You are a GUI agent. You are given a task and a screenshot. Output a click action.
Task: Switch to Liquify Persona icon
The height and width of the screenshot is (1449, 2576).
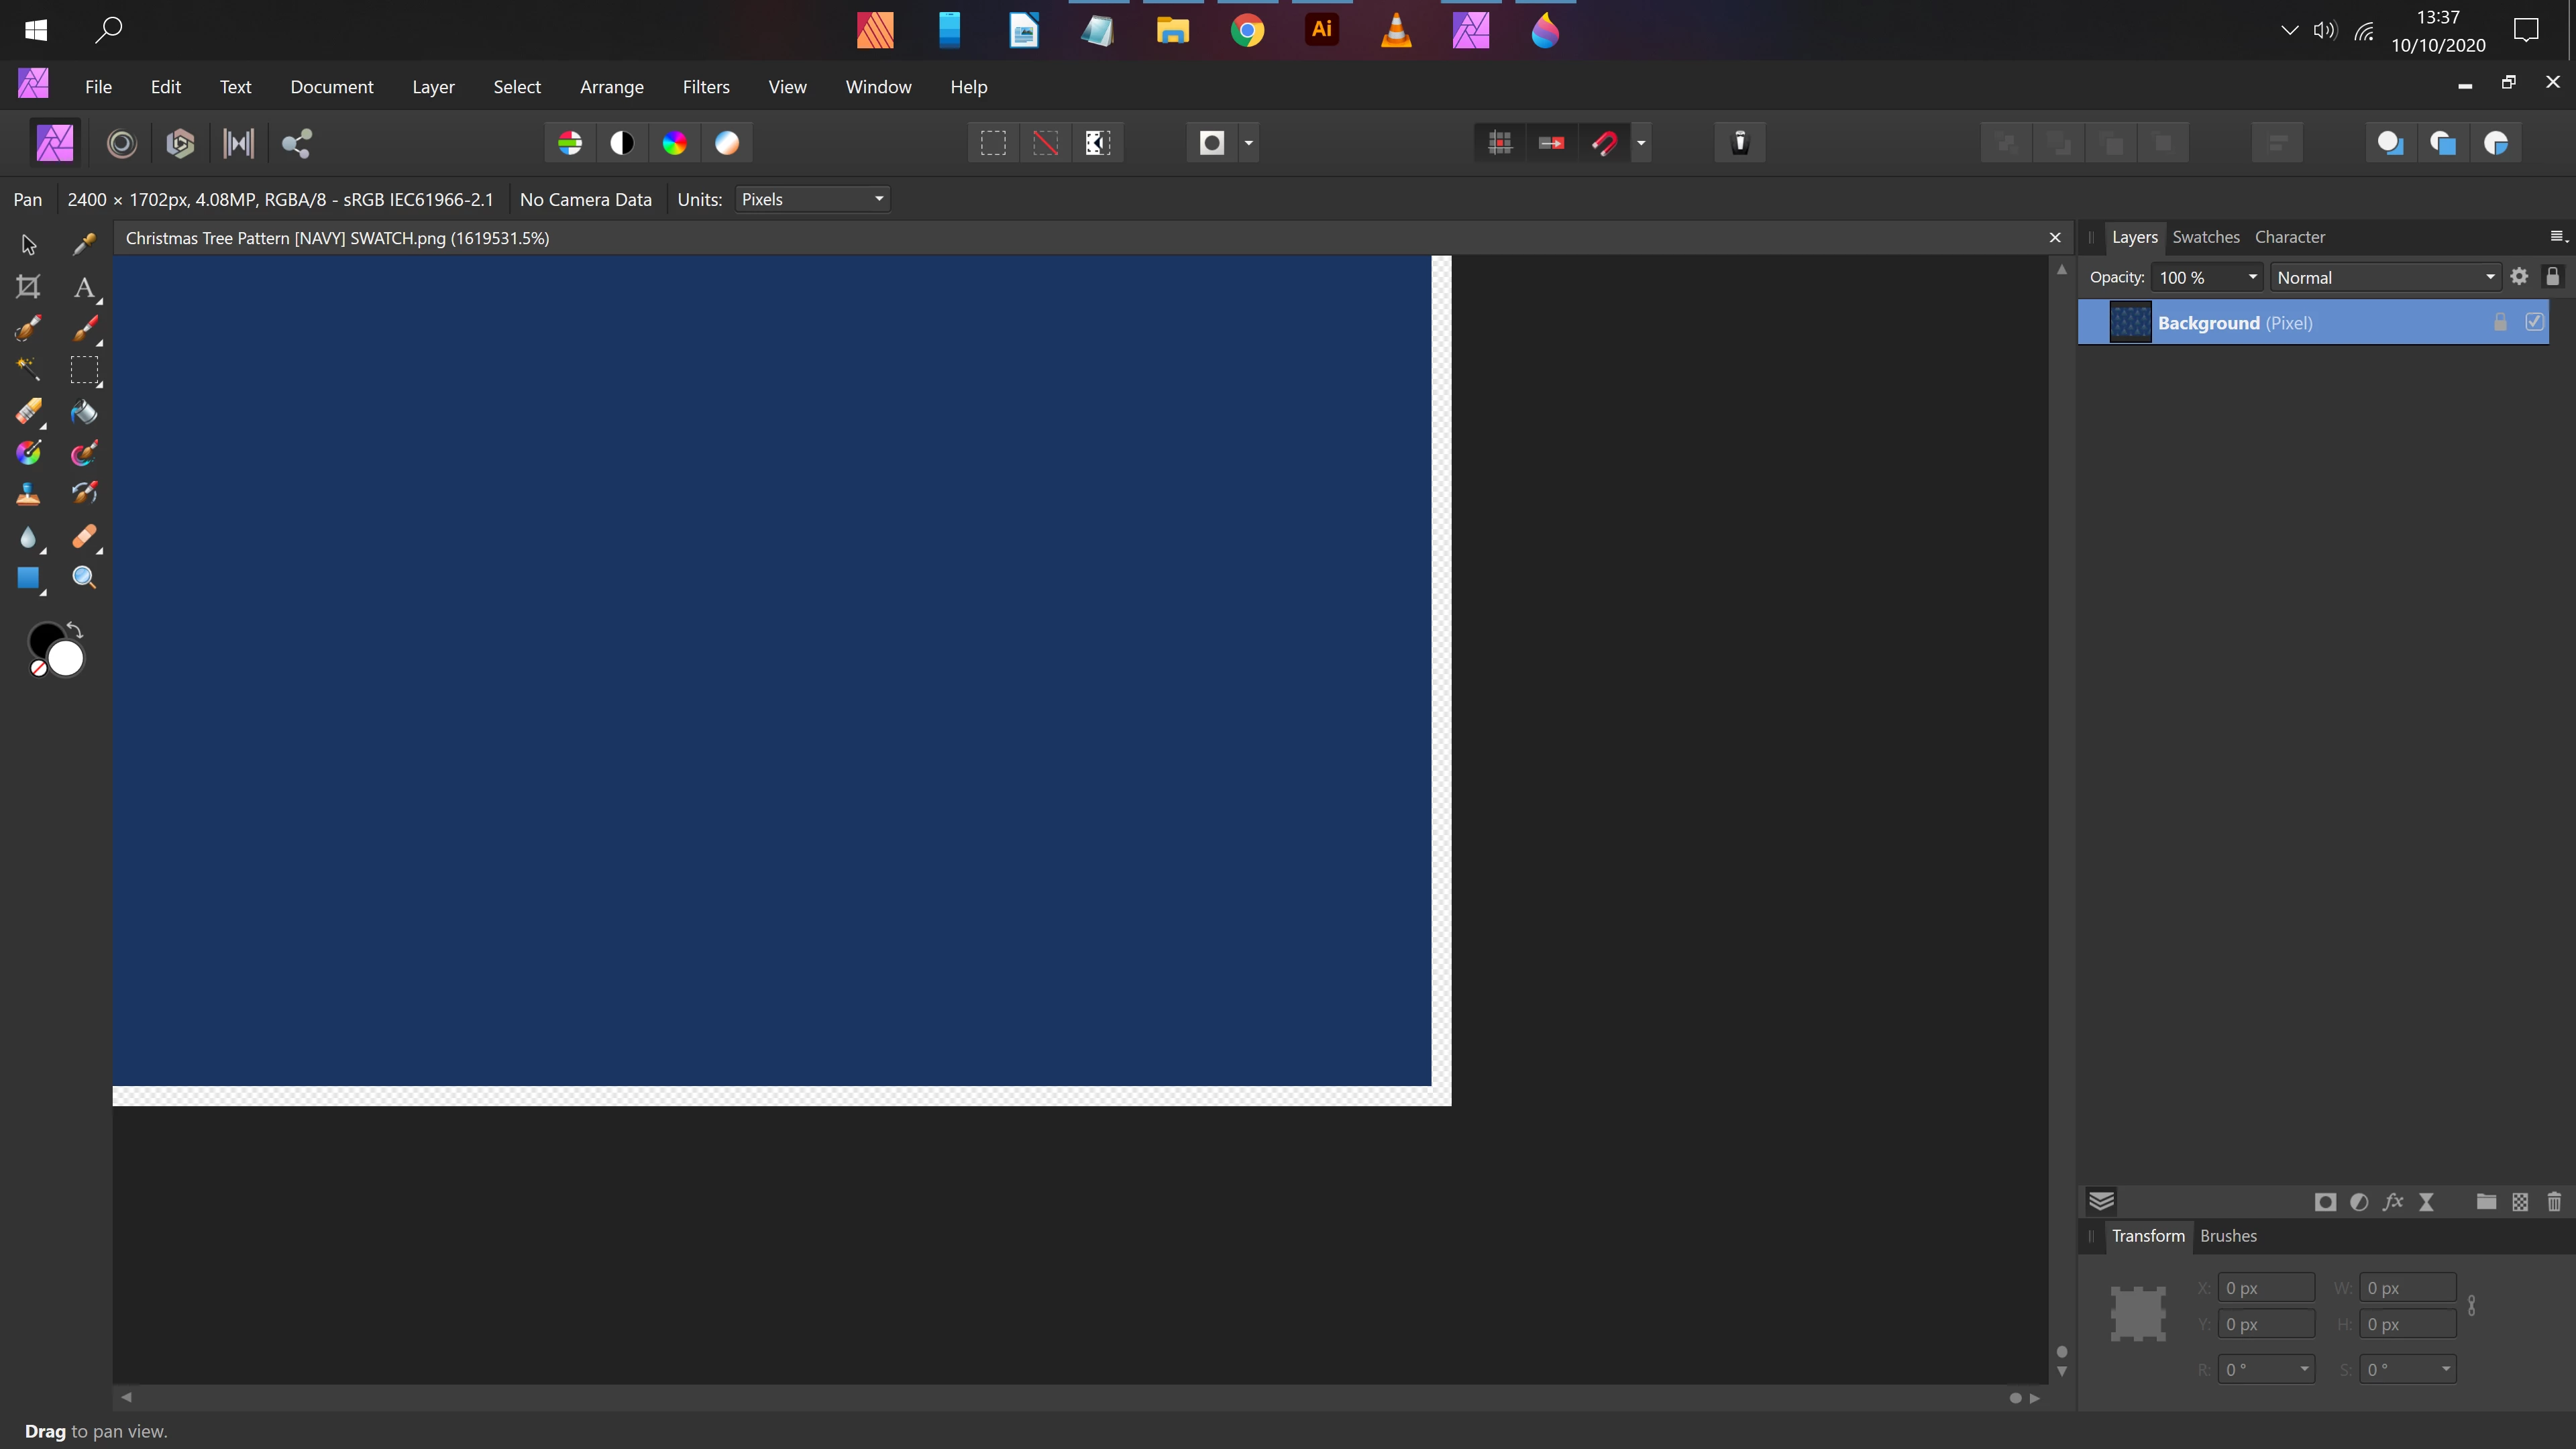pos(122,143)
